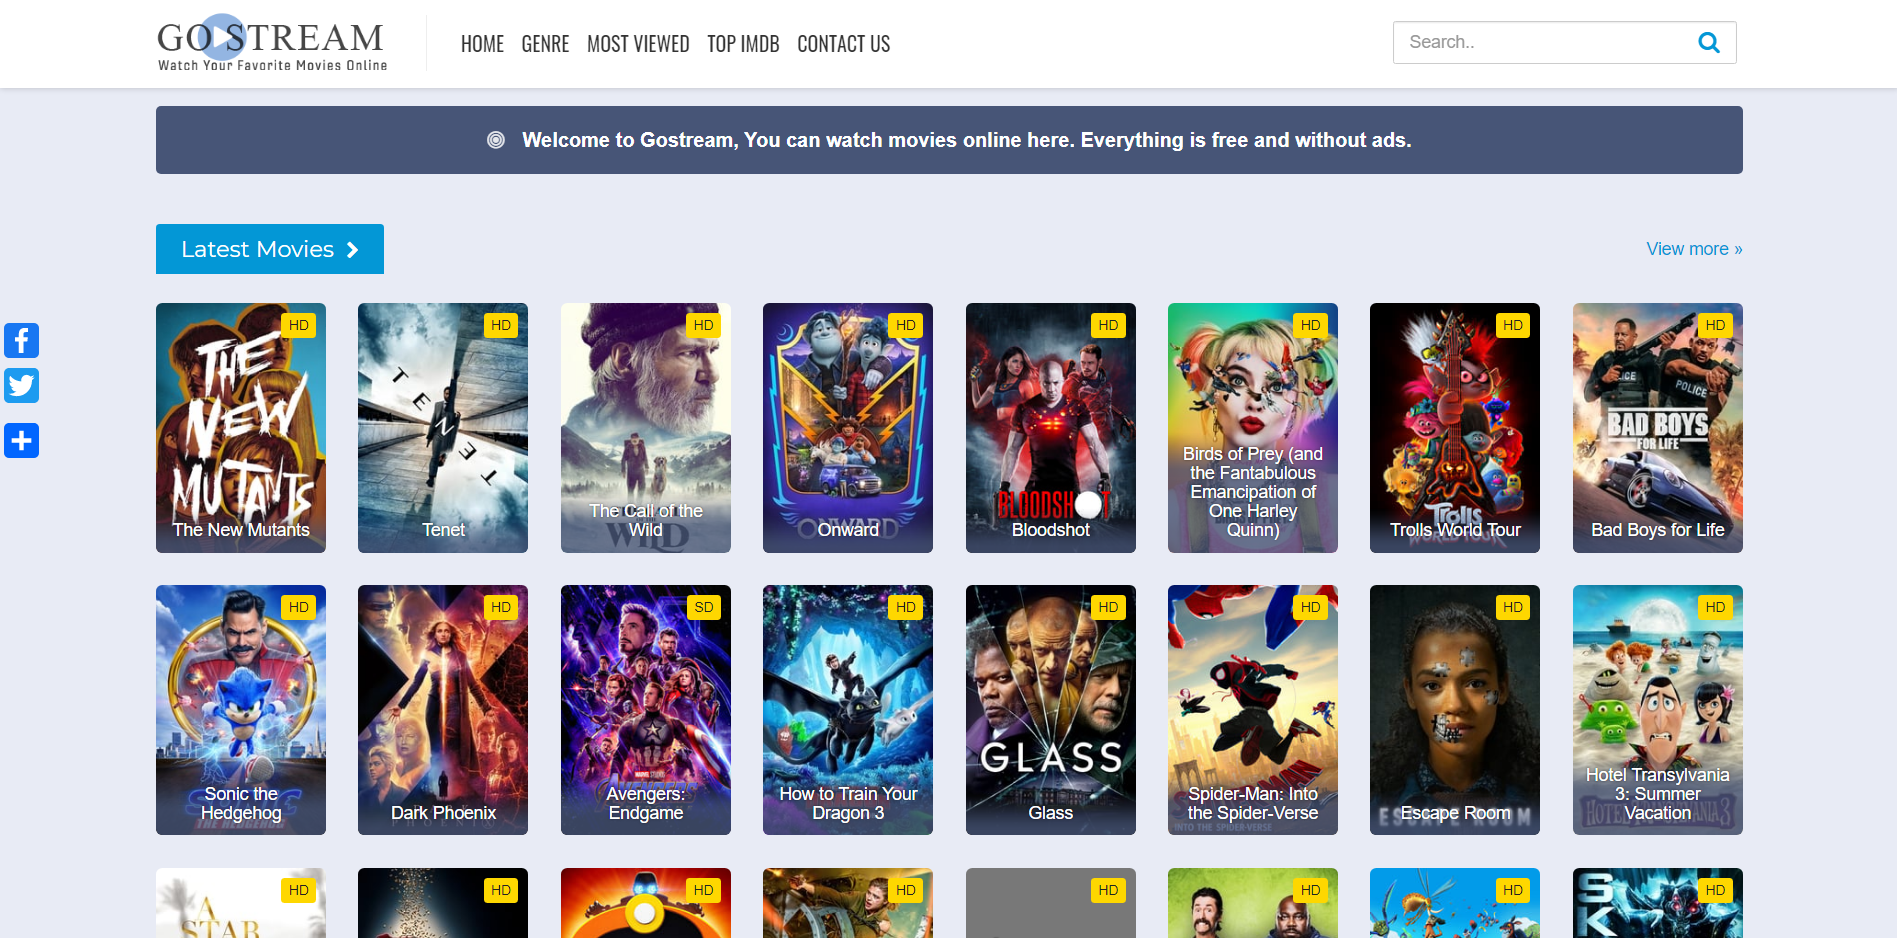The image size is (1897, 938).
Task: Open the blue plus share icon
Action: click(x=21, y=440)
